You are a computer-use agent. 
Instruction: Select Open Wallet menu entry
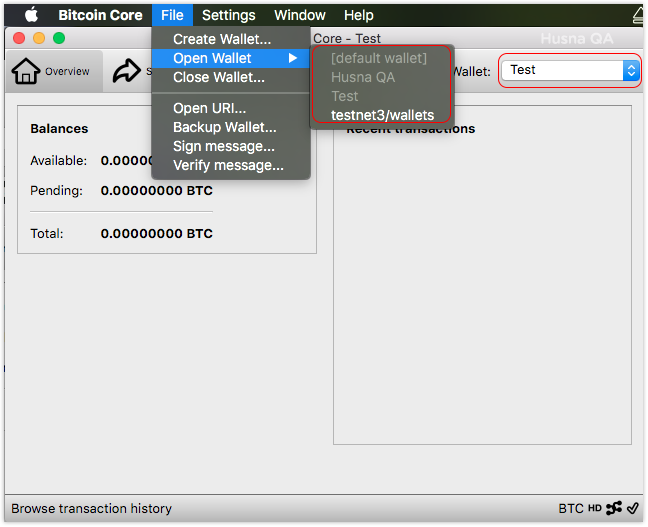[x=231, y=58]
